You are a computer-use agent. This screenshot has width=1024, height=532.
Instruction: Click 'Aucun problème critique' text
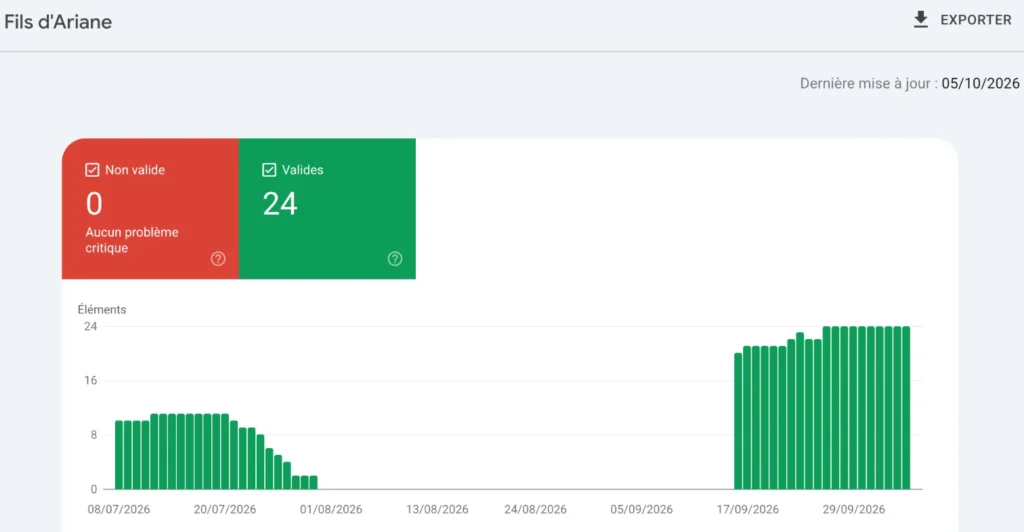[x=132, y=240]
